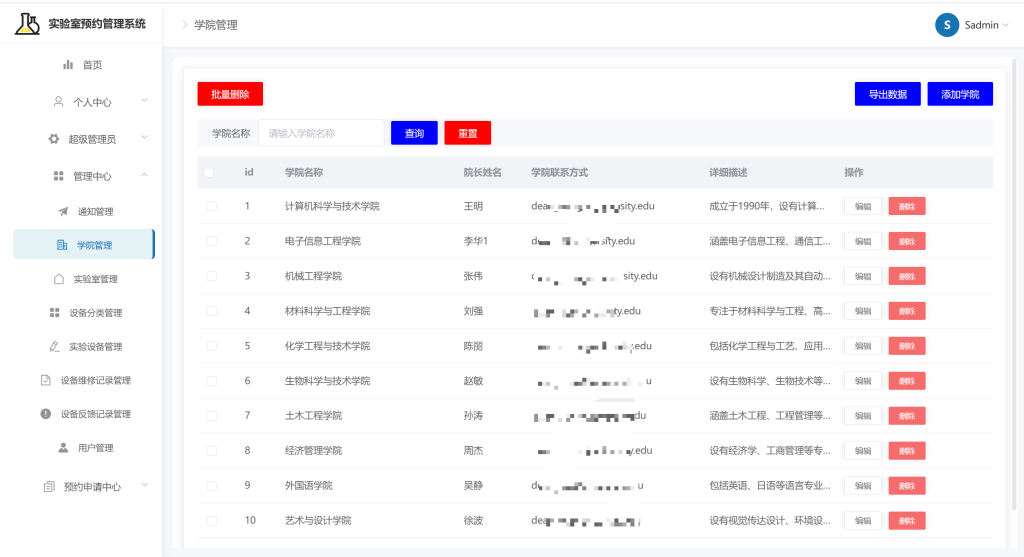Check the row for 材料科学与工程学院
Viewport: 1024px width, 557px height.
click(212, 311)
